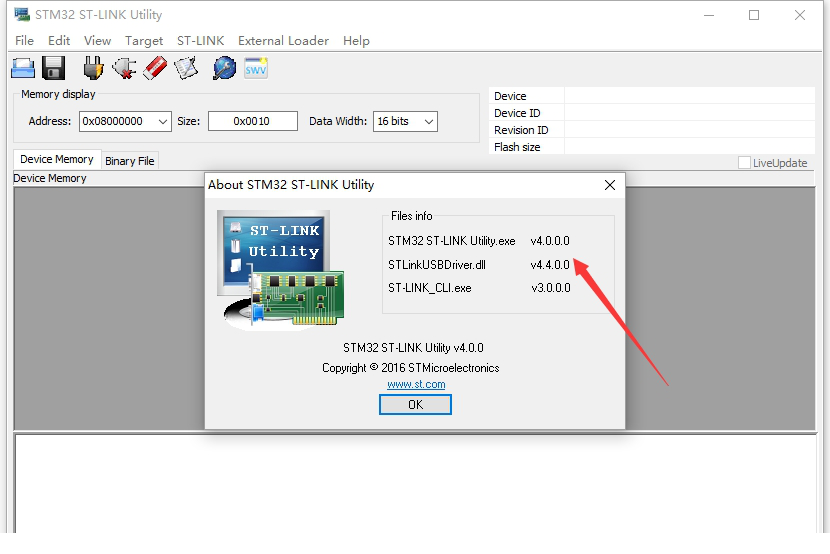Open the File menu
This screenshot has width=830, height=554.
coord(24,41)
